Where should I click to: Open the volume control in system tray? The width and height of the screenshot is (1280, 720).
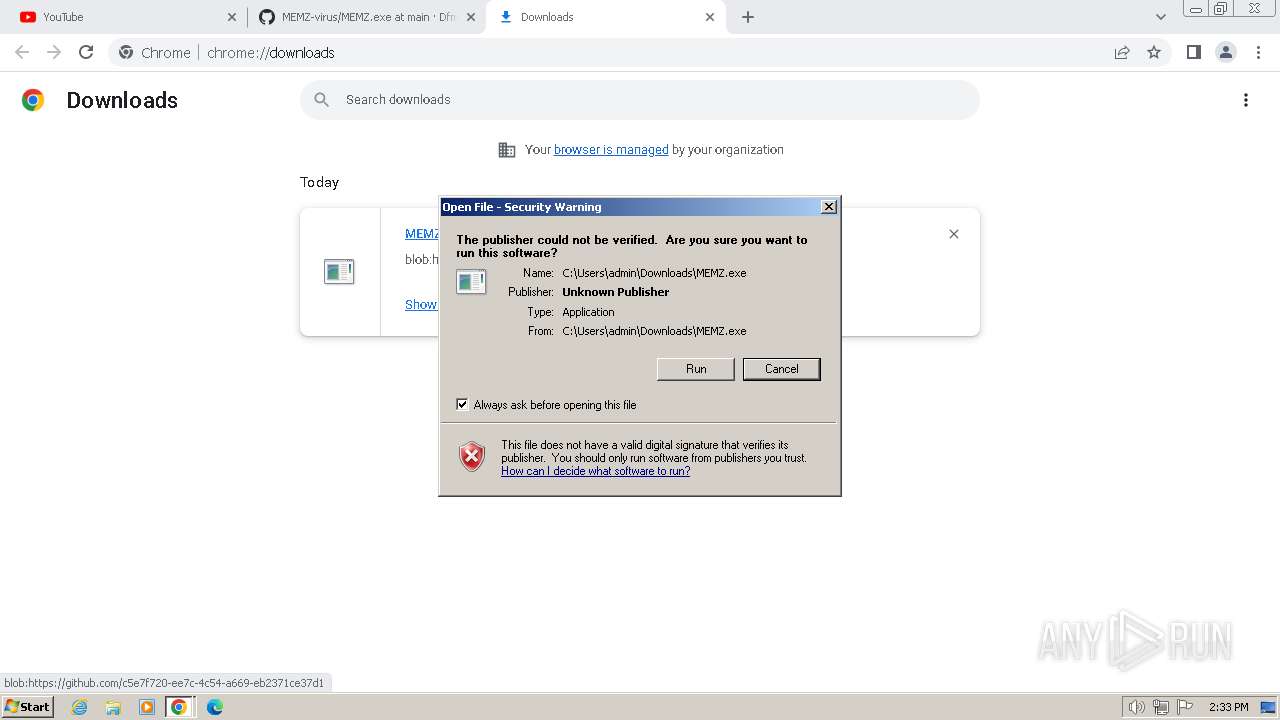click(x=1137, y=707)
